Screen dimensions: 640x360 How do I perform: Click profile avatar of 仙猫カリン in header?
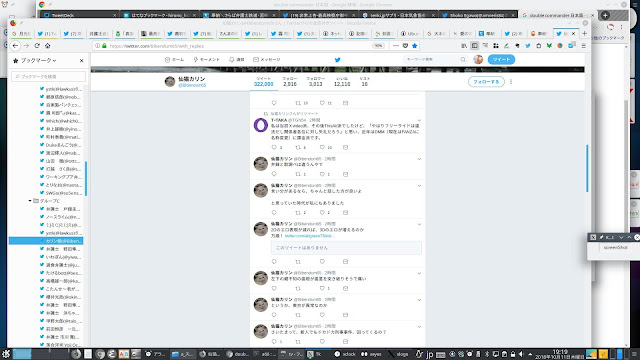click(x=170, y=82)
